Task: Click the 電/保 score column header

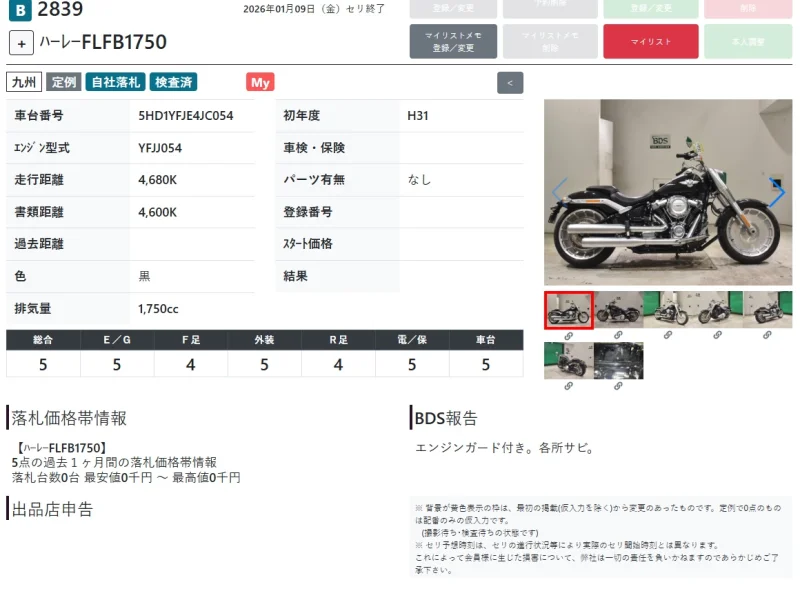Action: tap(412, 340)
